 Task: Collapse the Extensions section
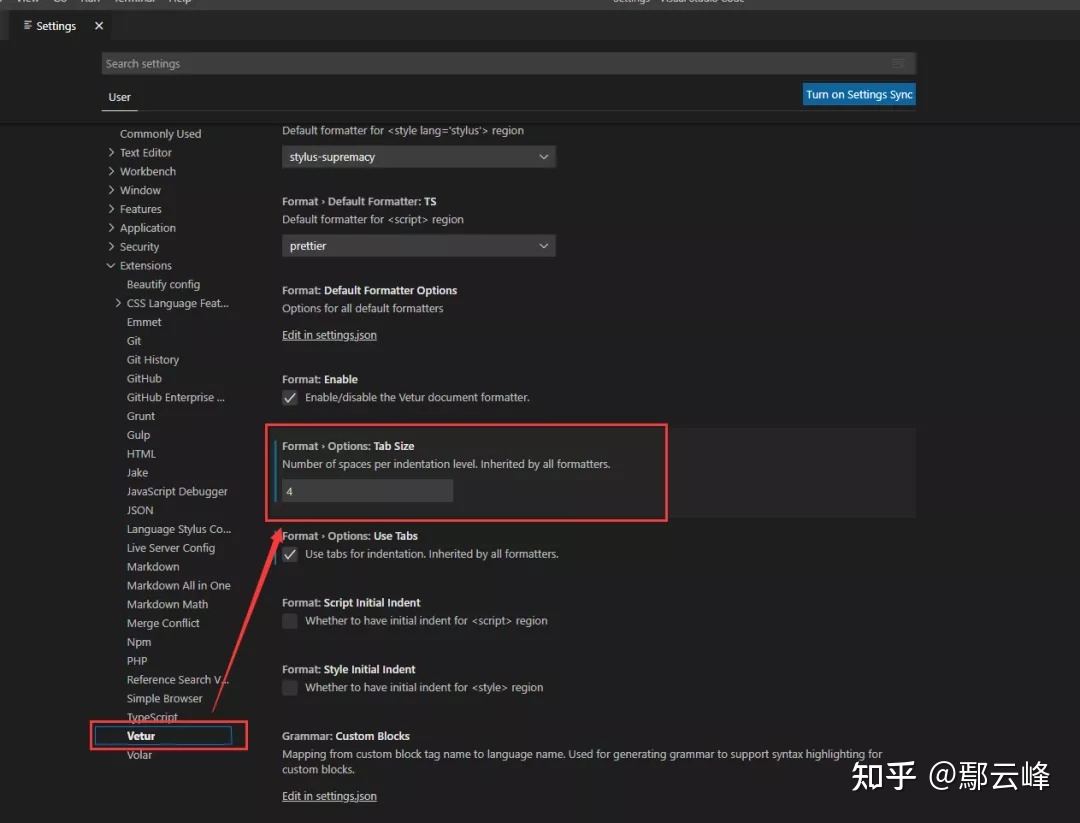[x=111, y=265]
